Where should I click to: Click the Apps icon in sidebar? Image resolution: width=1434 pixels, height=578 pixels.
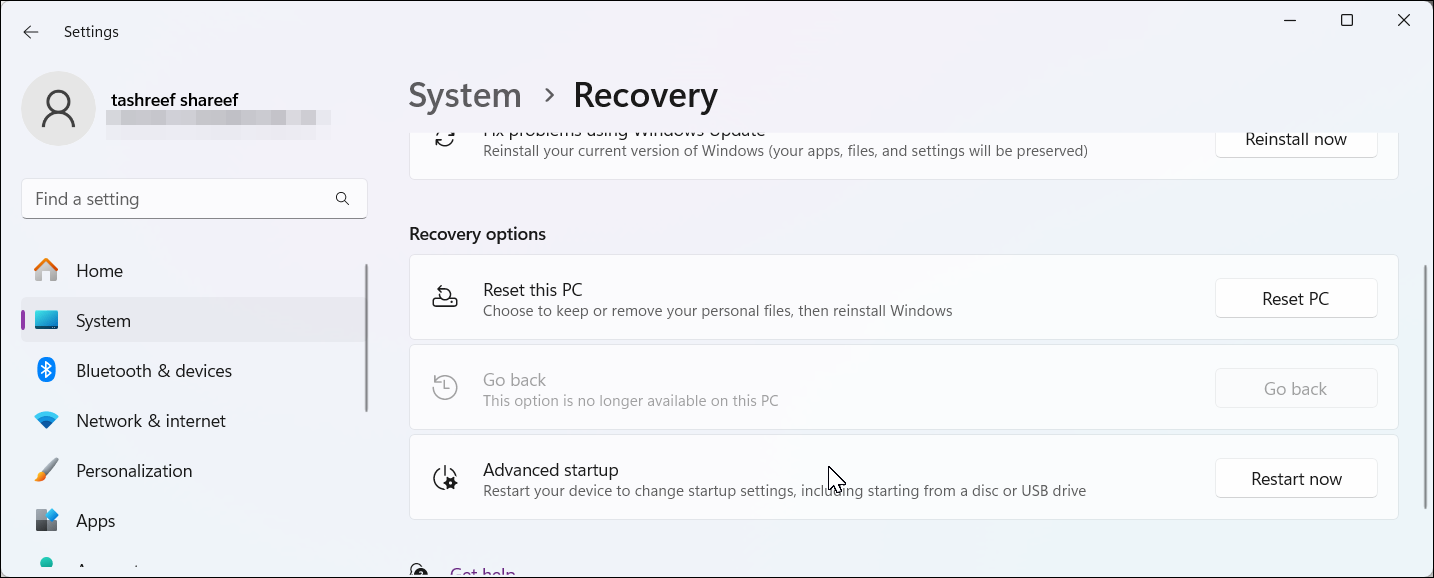46,520
